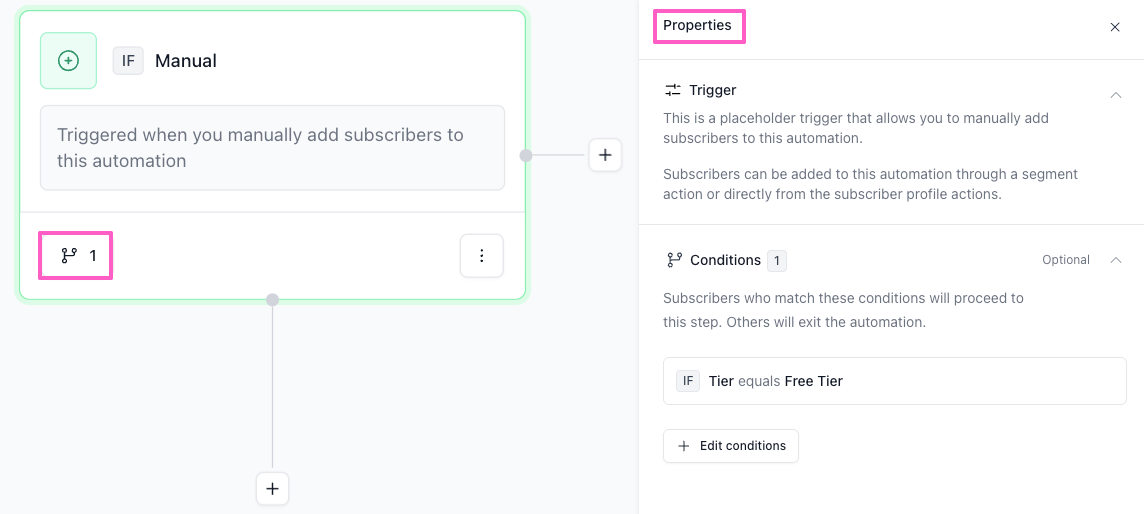The height and width of the screenshot is (514, 1144).
Task: Collapse the Conditions section chevron
Action: (x=1116, y=260)
